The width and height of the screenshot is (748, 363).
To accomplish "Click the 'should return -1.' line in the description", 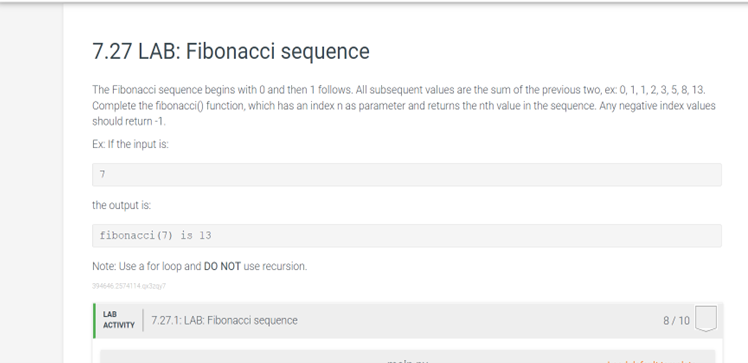I will pos(129,121).
